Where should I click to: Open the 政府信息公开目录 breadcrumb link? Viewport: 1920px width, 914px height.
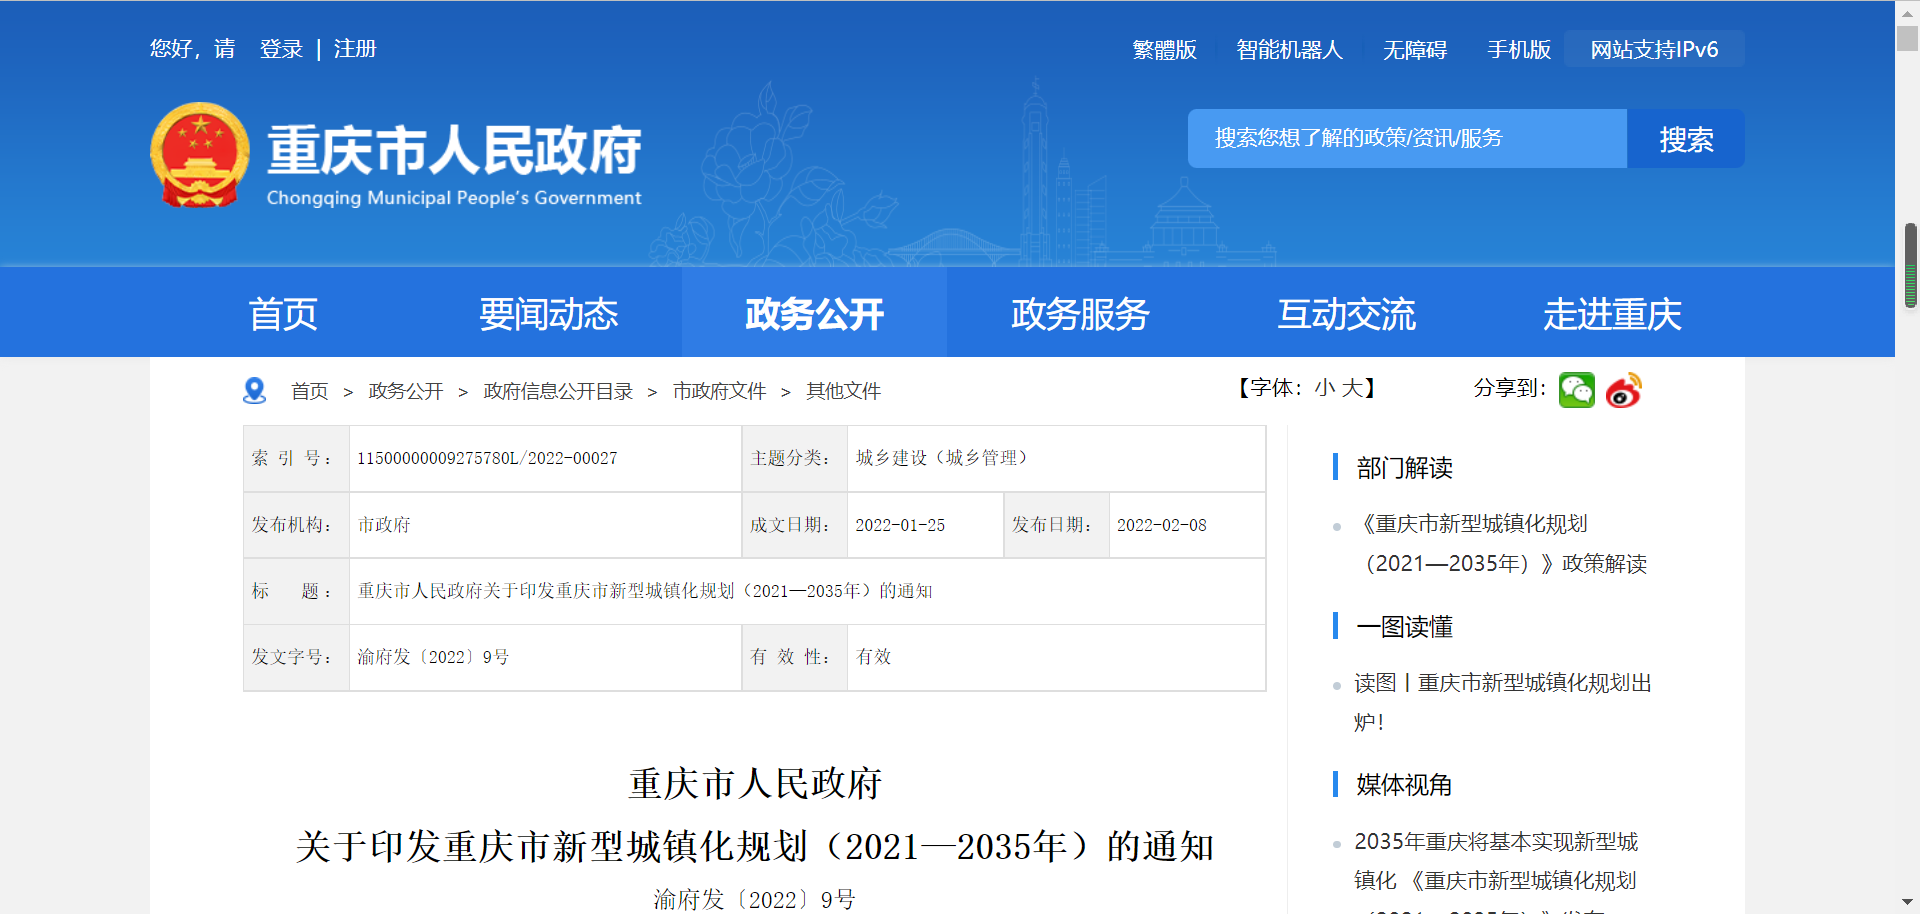558,391
